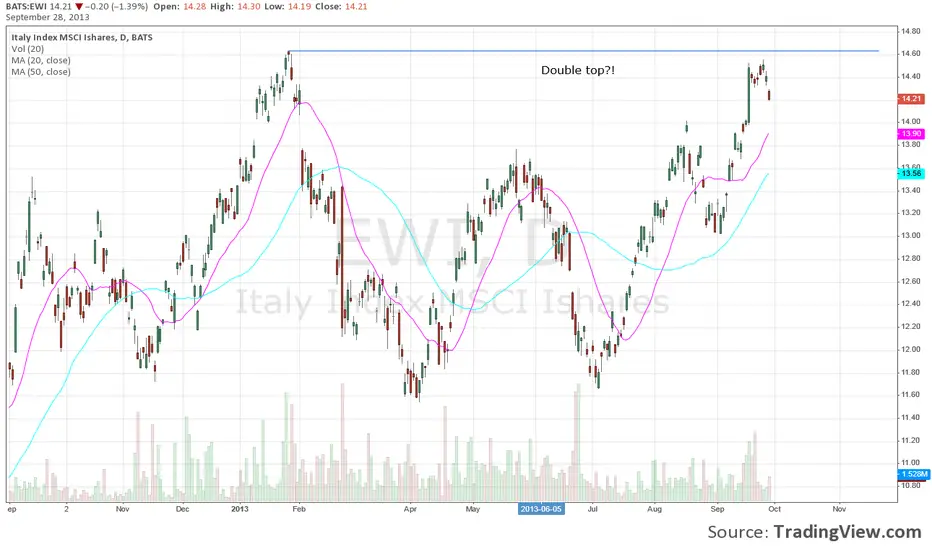Click the Jul label on time axis

pyautogui.click(x=593, y=509)
